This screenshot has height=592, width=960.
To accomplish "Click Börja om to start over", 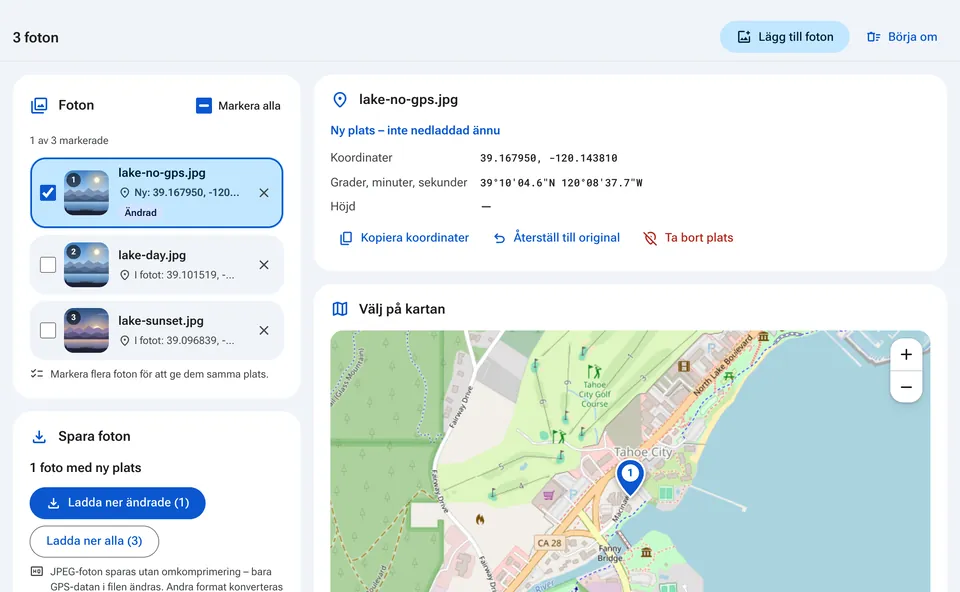I will 902,37.
